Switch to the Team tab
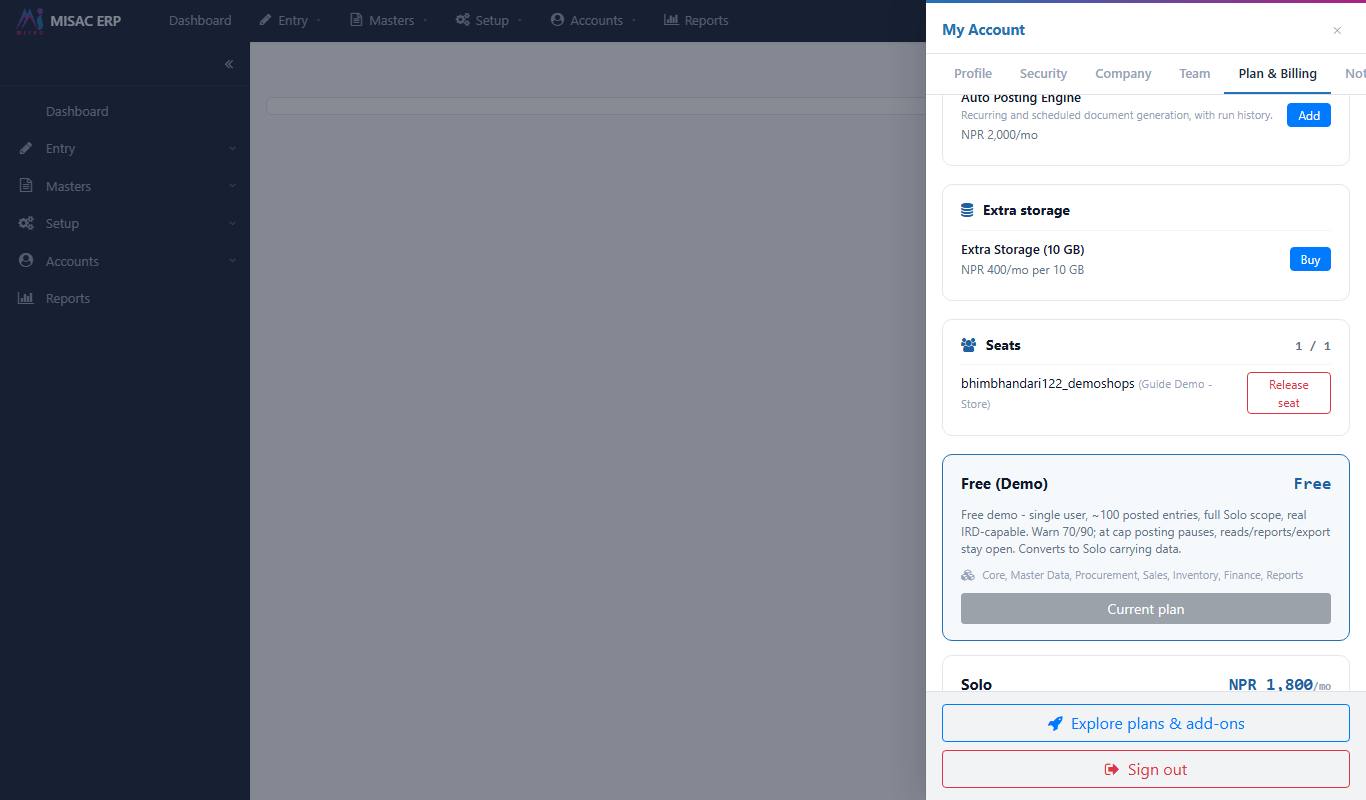 tap(1194, 73)
